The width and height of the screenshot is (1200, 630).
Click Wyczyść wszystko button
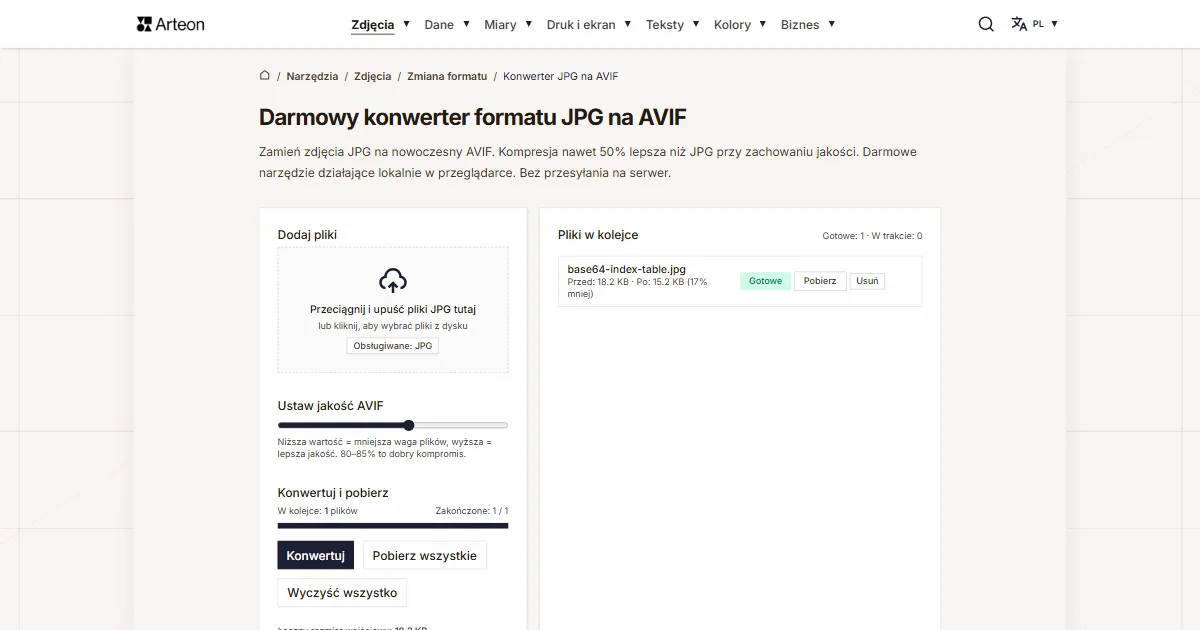(x=342, y=592)
